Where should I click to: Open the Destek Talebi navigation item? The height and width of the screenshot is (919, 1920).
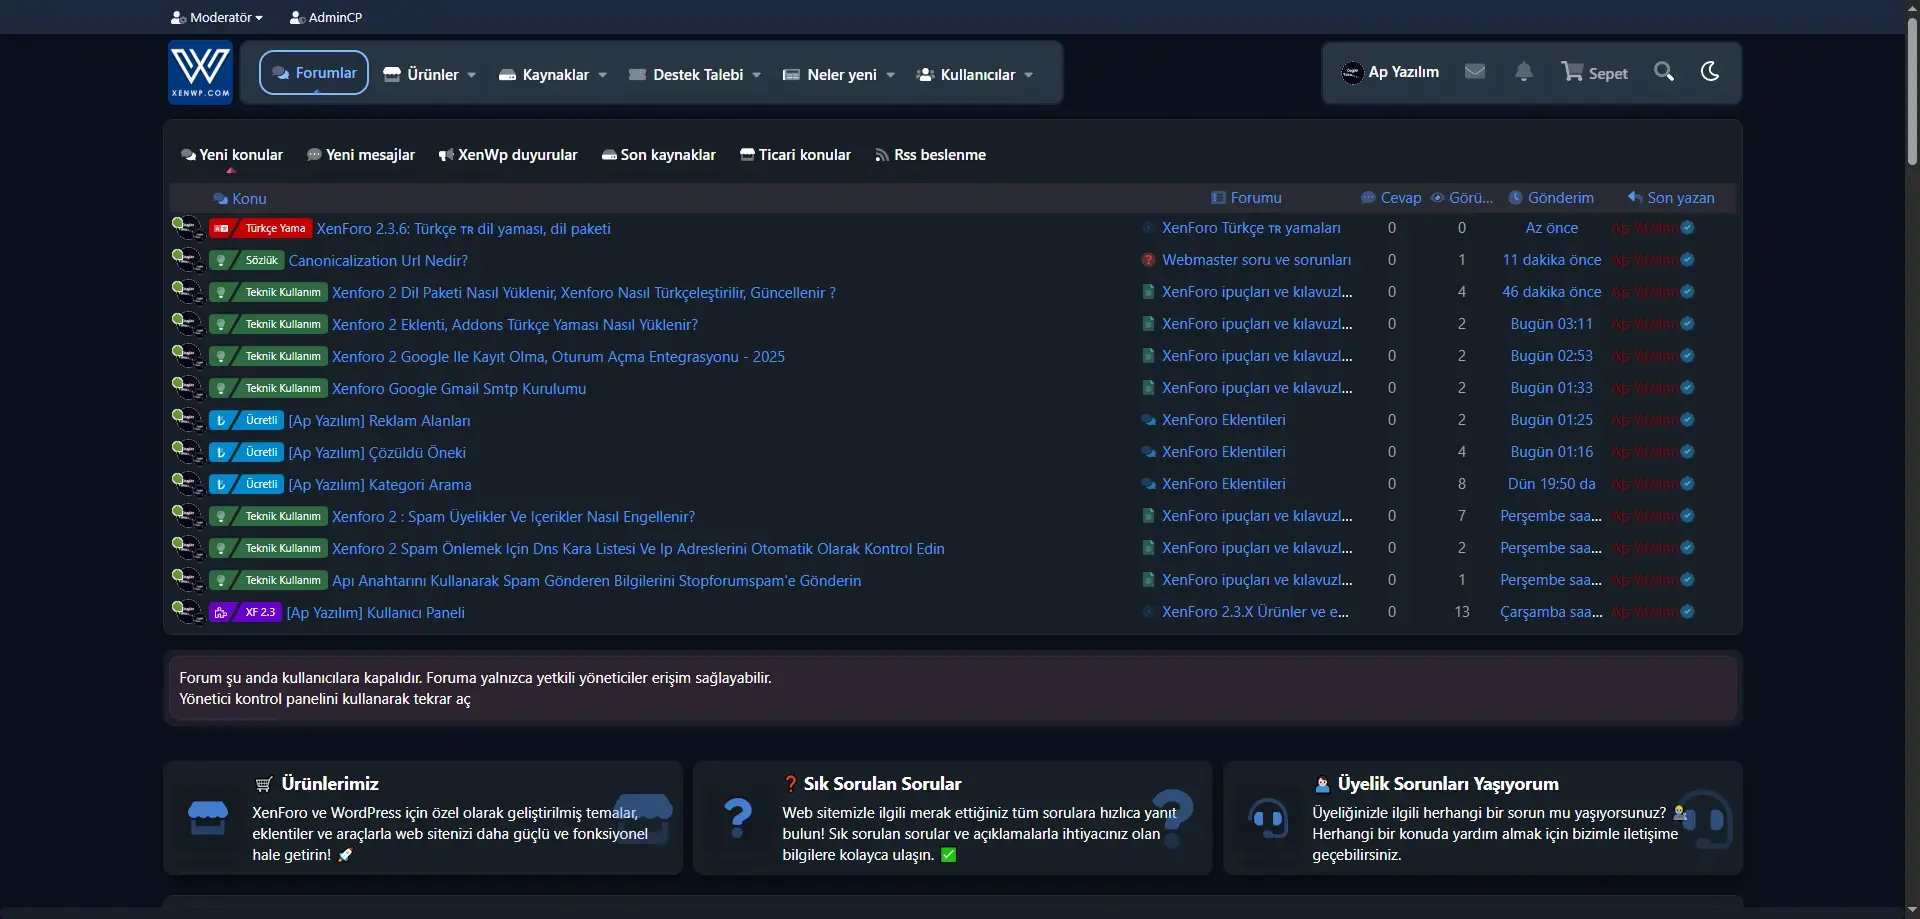tap(686, 75)
